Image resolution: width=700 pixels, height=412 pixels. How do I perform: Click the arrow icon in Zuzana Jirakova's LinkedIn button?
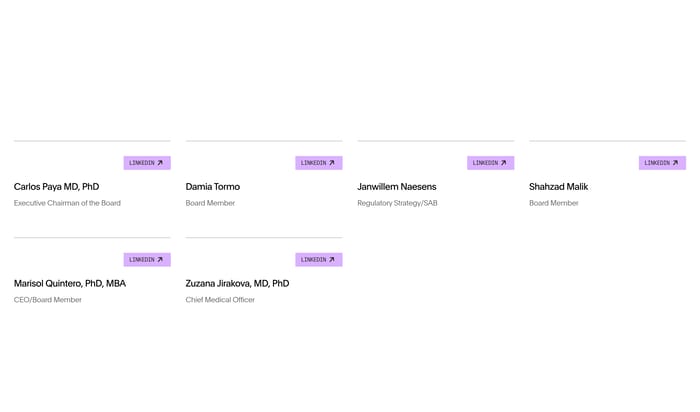point(332,260)
